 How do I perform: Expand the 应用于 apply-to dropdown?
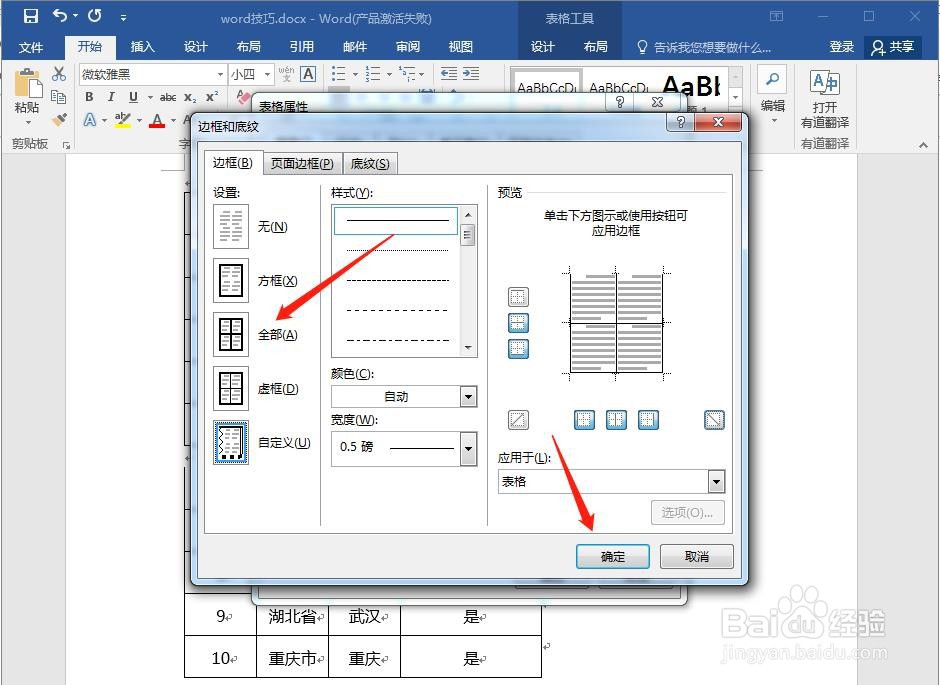tap(716, 481)
